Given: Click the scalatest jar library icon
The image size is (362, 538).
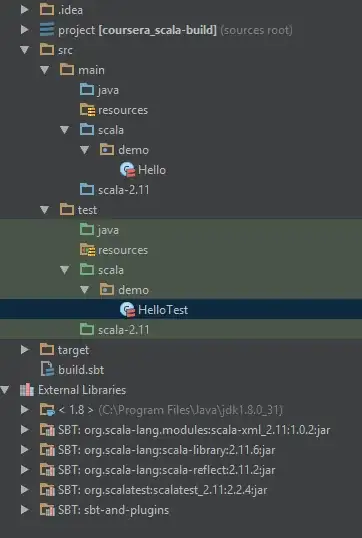Looking at the screenshot, I should pos(47,490).
